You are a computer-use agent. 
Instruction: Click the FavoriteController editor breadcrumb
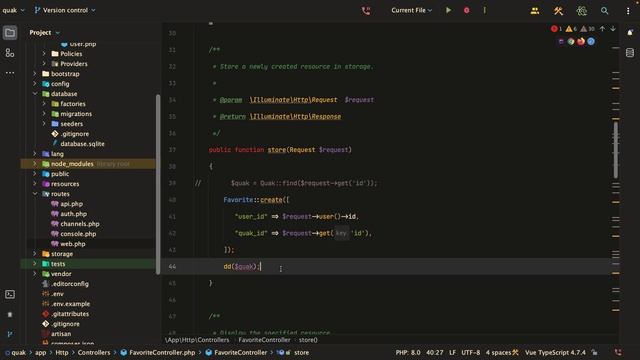point(264,340)
